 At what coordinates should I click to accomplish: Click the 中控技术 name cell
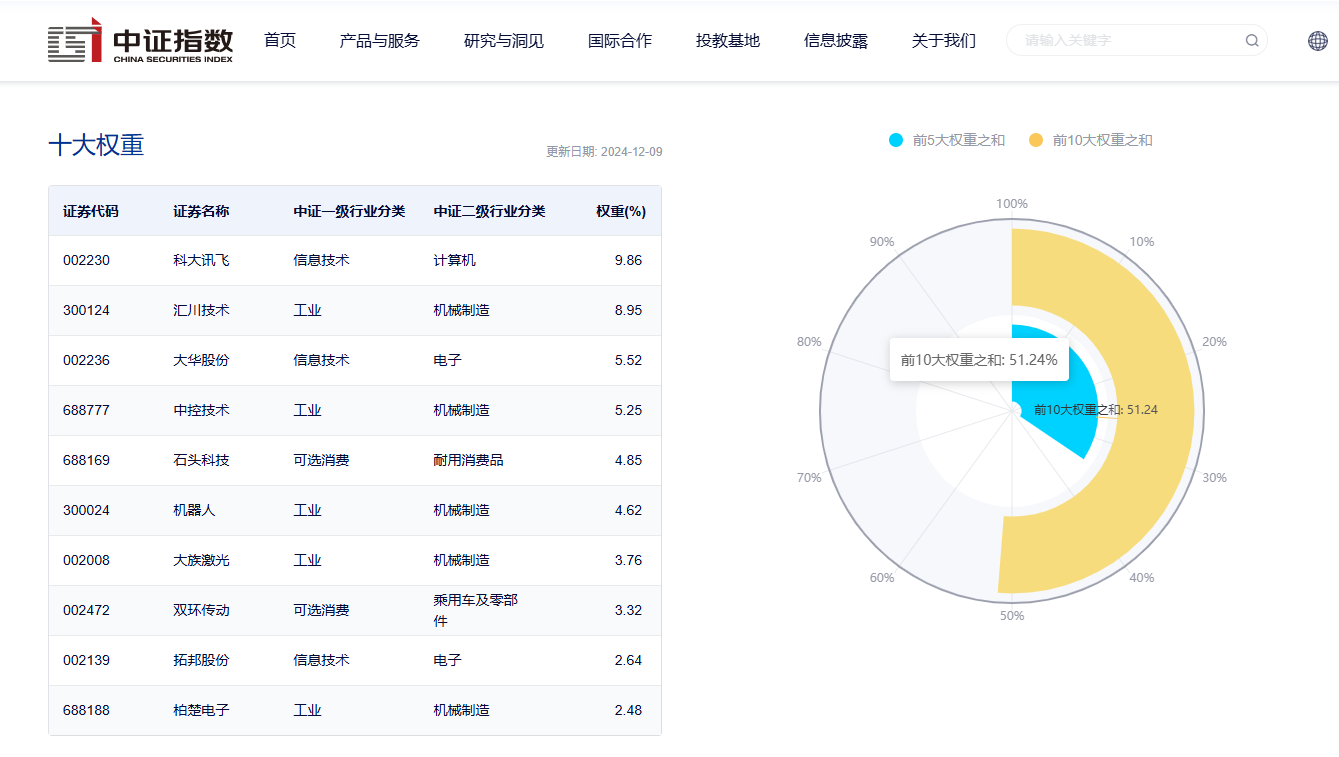tap(201, 410)
